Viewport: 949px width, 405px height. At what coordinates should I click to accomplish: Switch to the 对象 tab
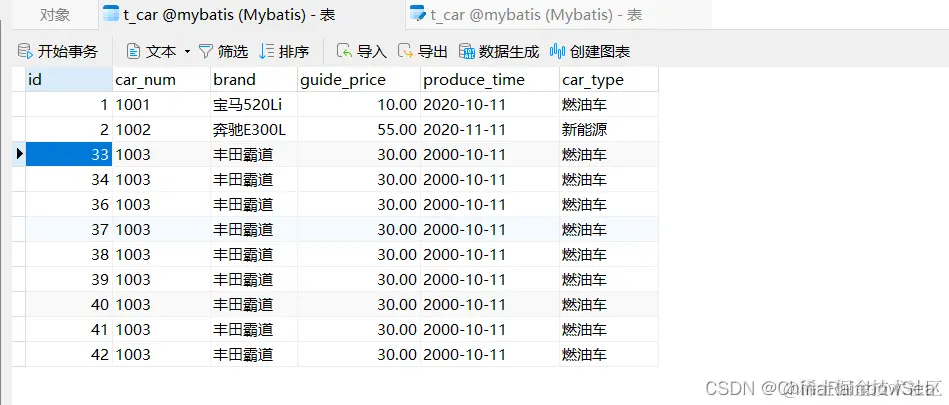pos(55,15)
